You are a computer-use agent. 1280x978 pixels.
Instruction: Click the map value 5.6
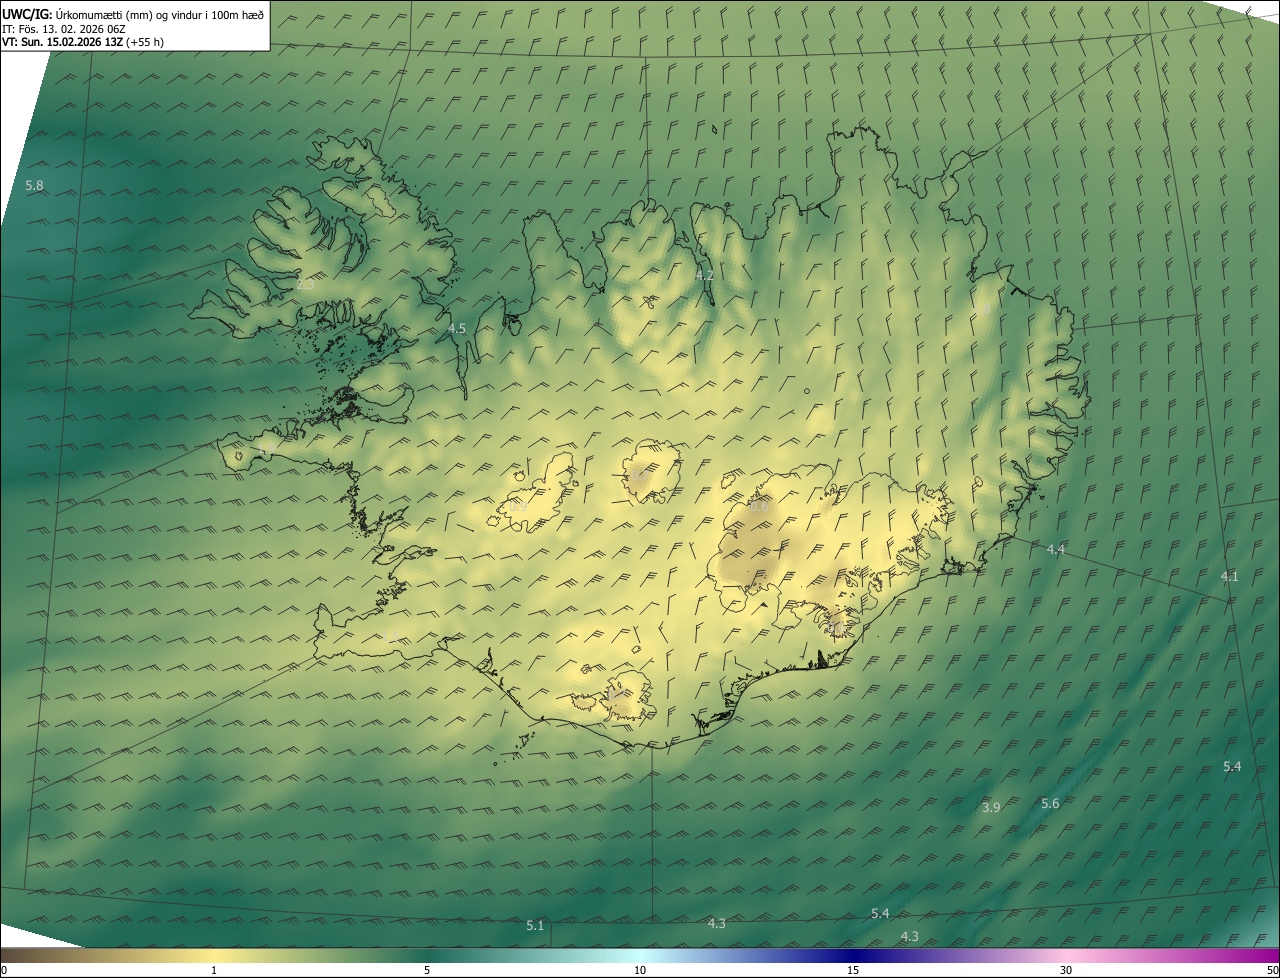tap(1050, 804)
